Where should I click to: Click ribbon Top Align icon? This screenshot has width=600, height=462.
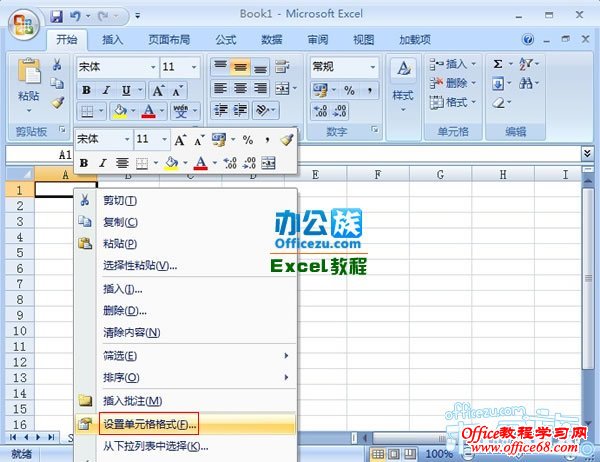click(220, 66)
